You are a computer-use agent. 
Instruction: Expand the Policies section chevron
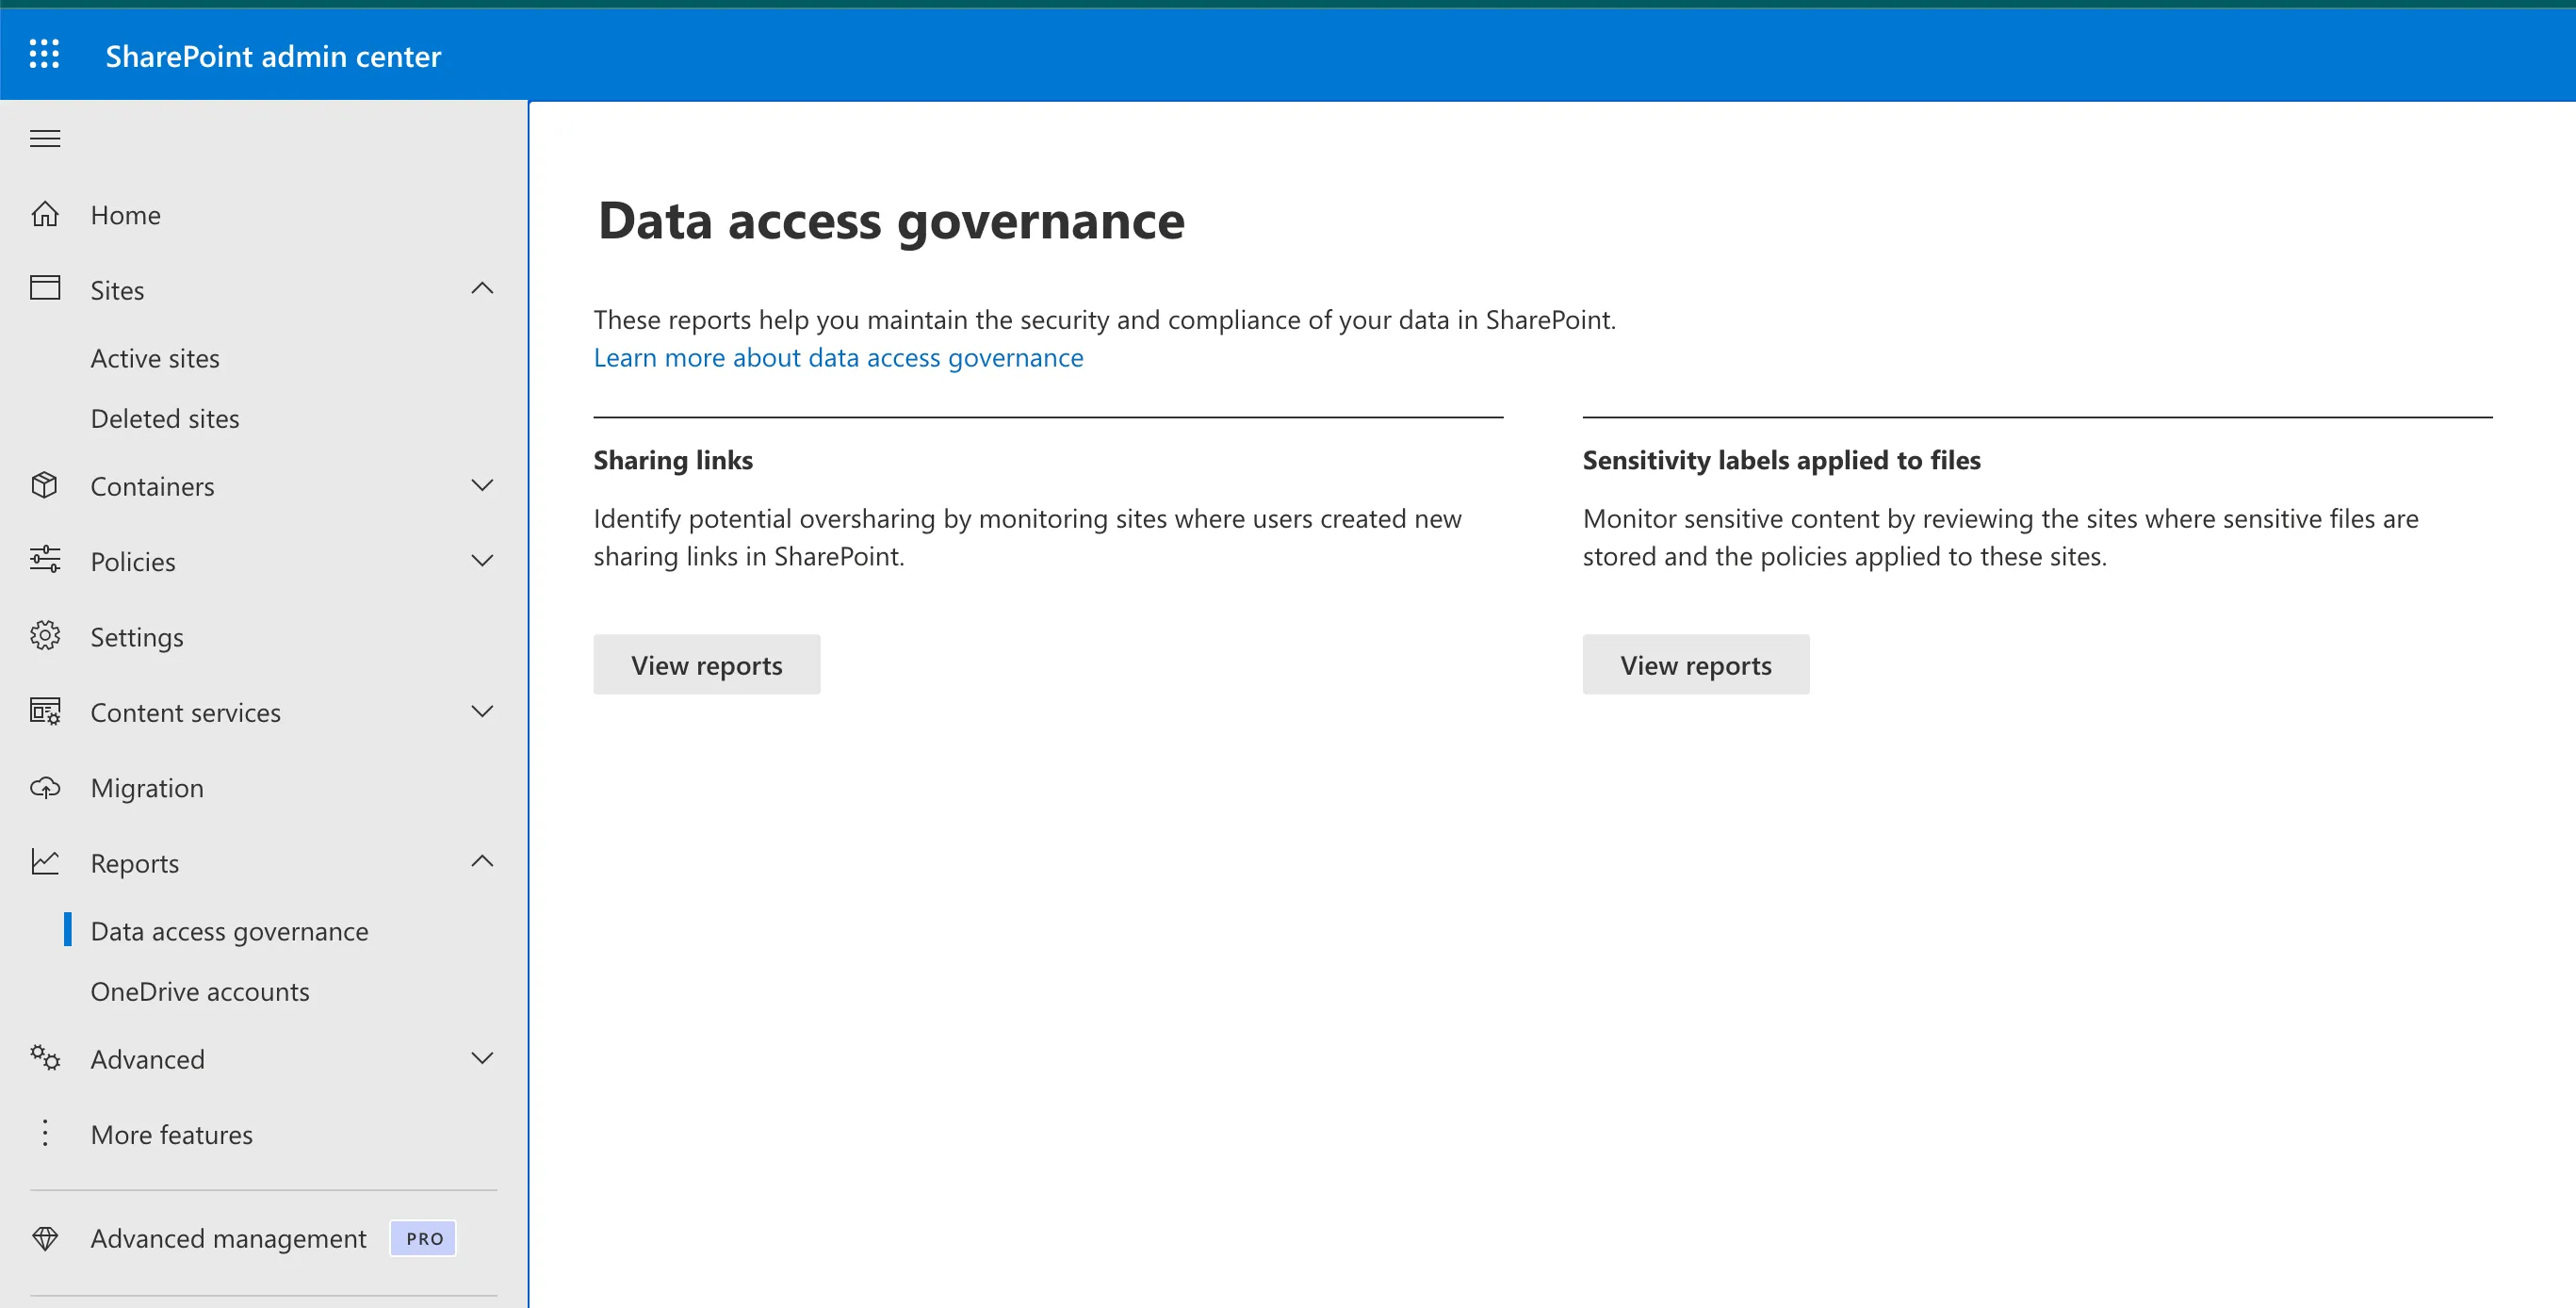coord(482,560)
